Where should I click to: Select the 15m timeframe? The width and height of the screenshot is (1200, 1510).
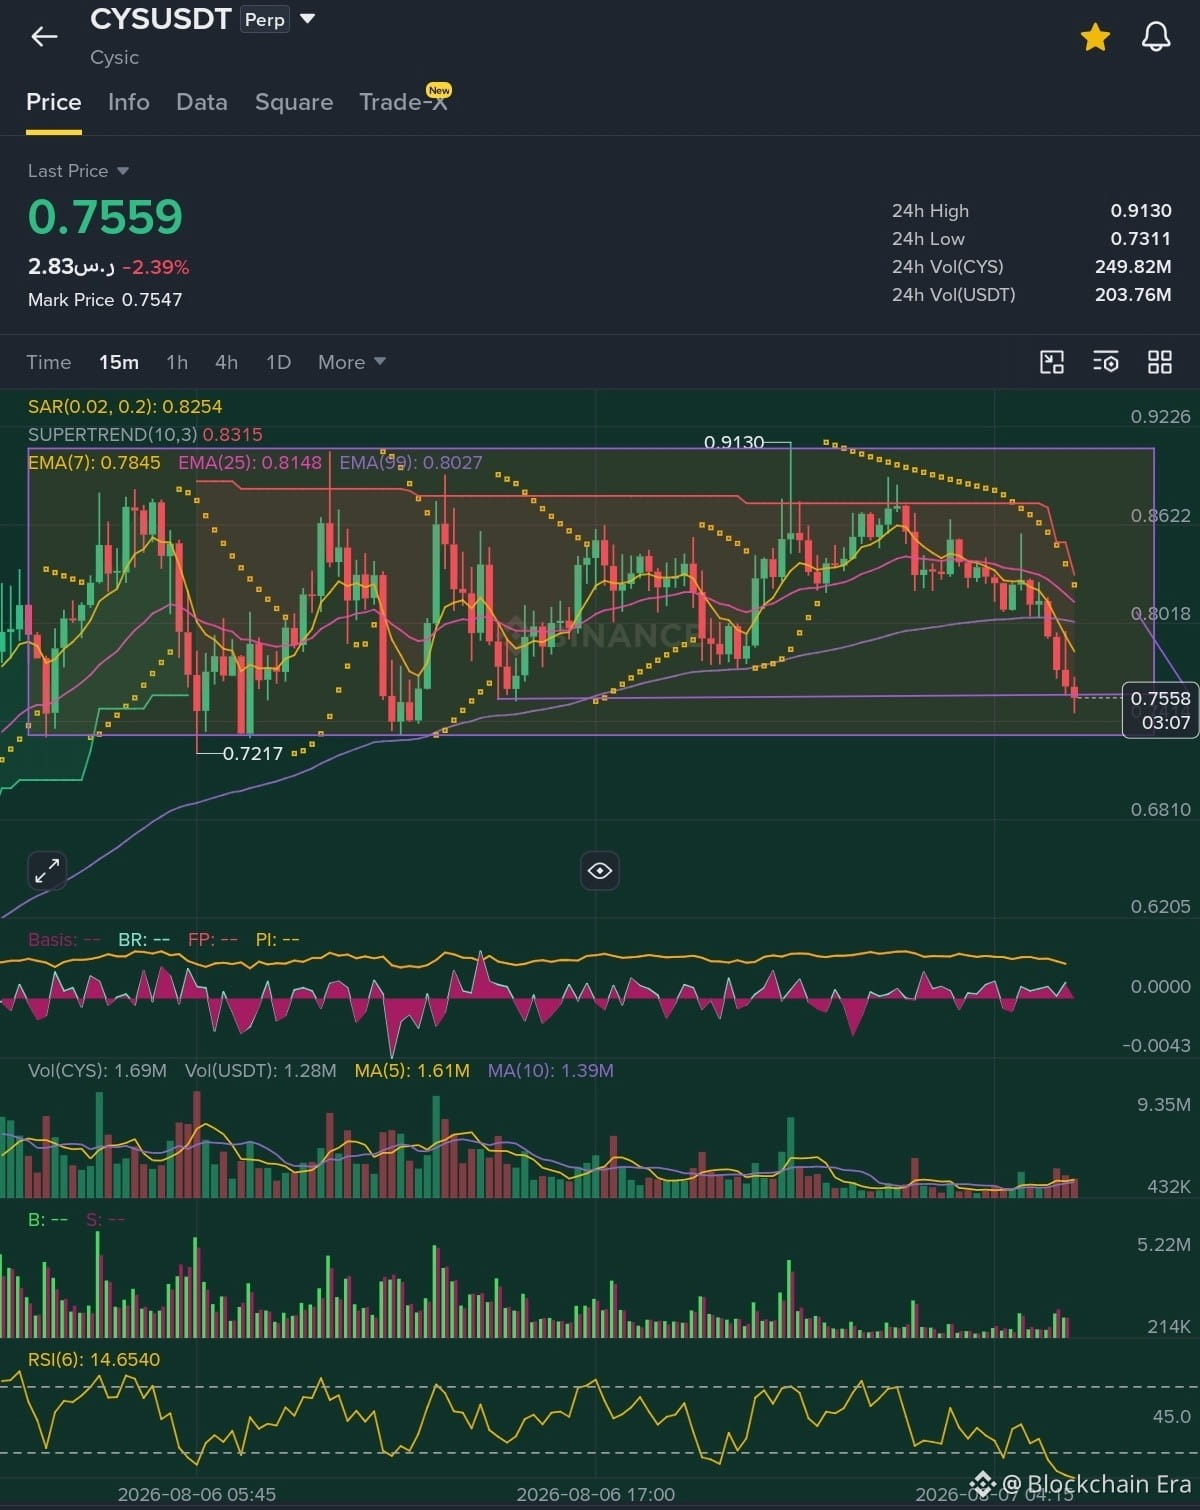(x=119, y=362)
